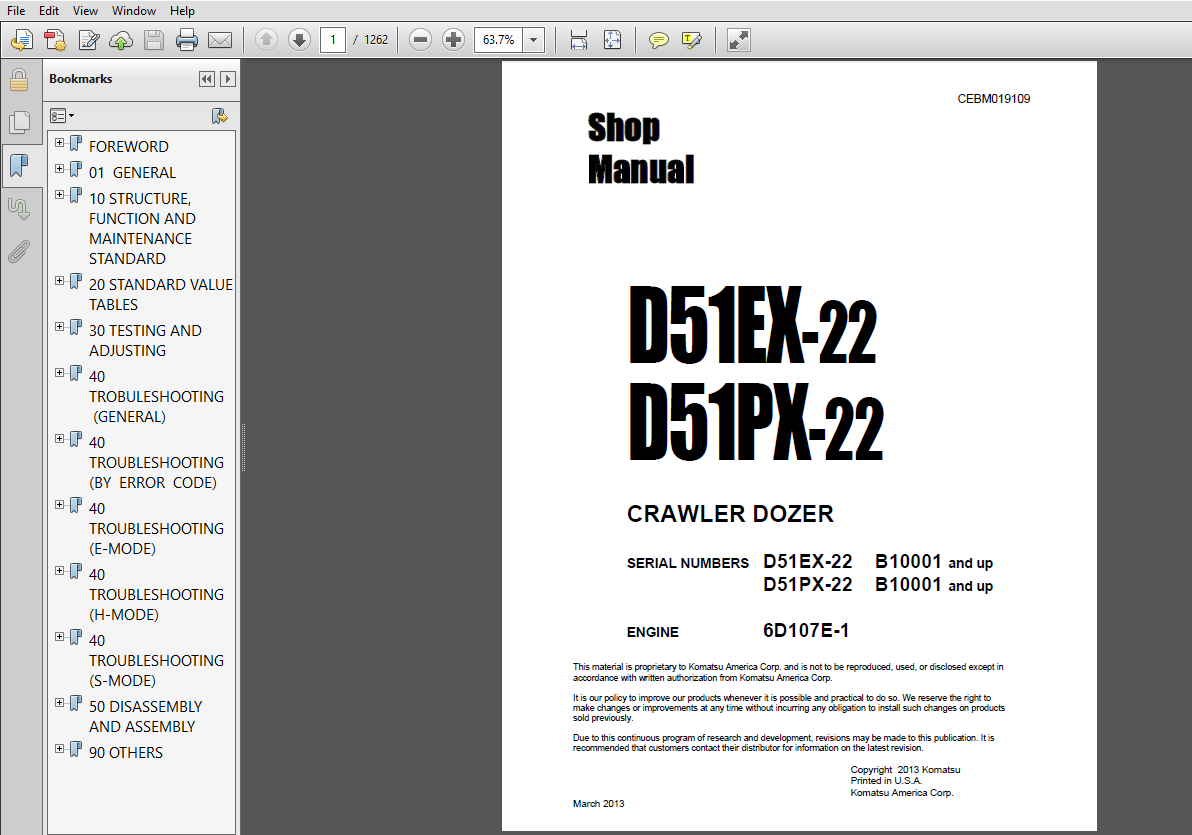Select the highlight text tool
This screenshot has width=1192, height=835.
692,40
